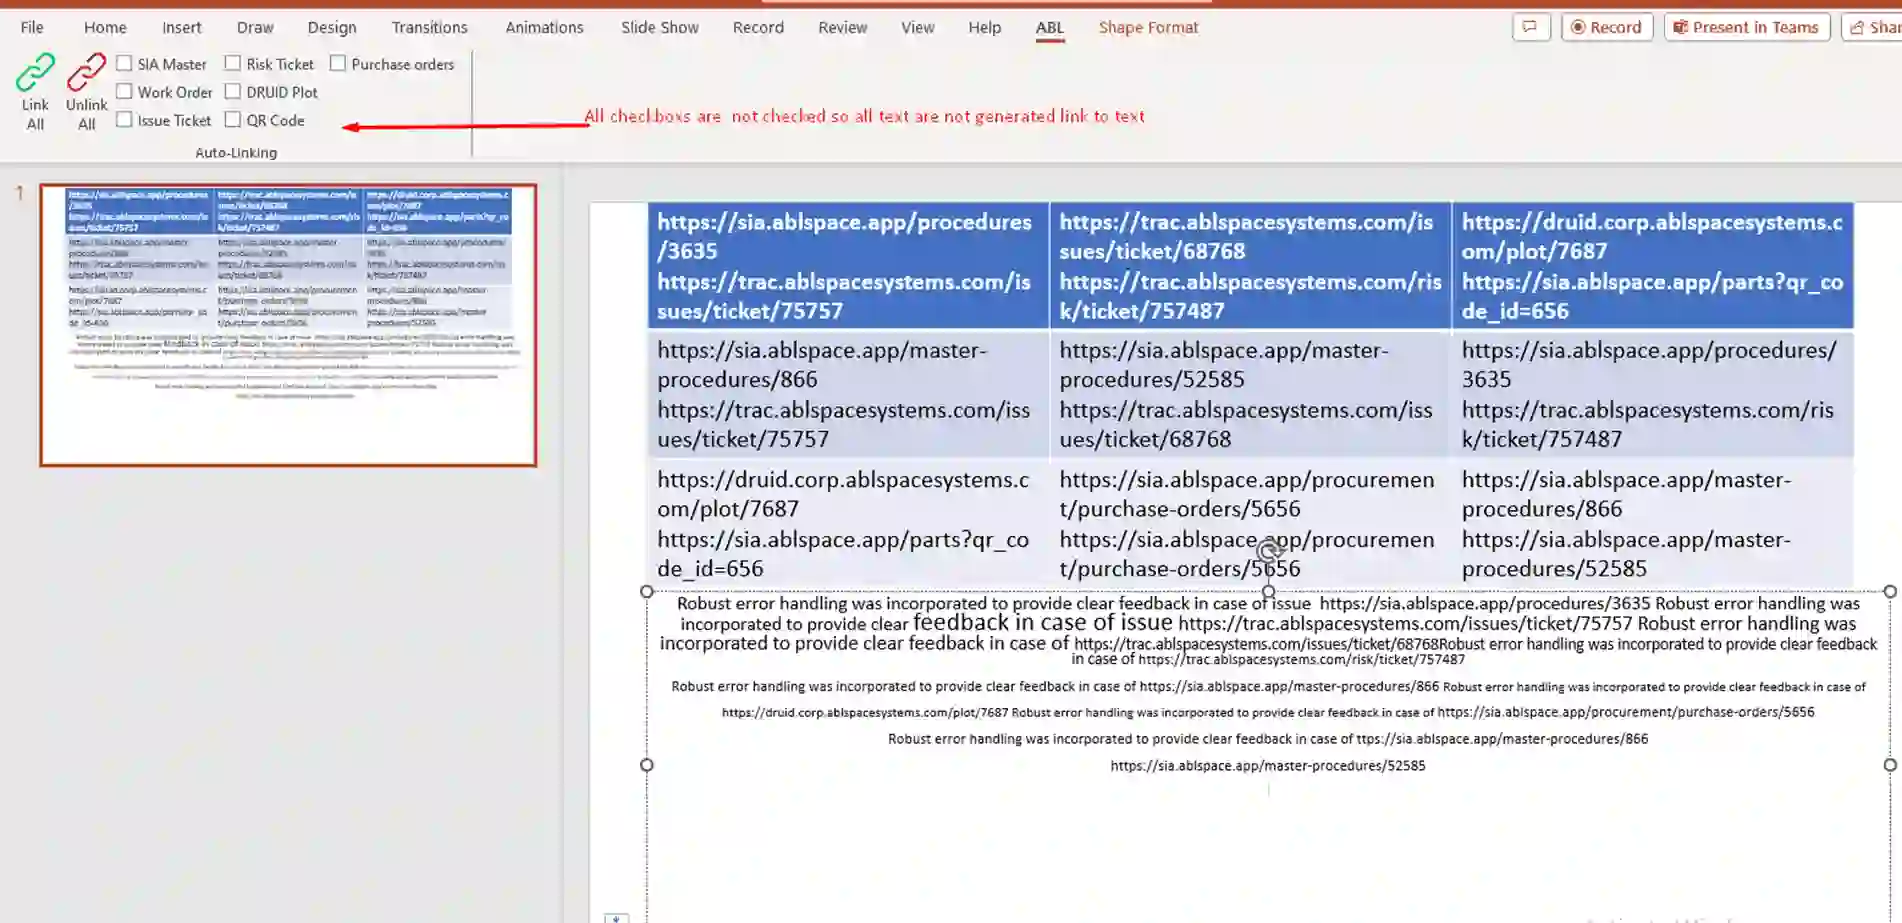The width and height of the screenshot is (1902, 923).
Task: Enable the Risk Ticket checkbox
Action: pyautogui.click(x=232, y=64)
